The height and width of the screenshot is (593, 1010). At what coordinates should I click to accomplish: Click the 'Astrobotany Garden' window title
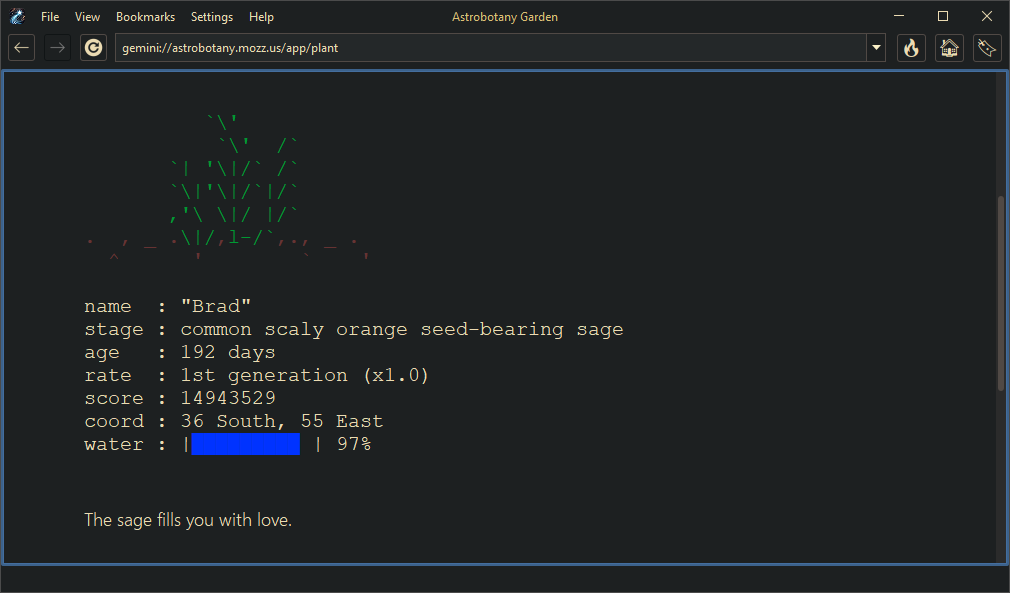(505, 17)
